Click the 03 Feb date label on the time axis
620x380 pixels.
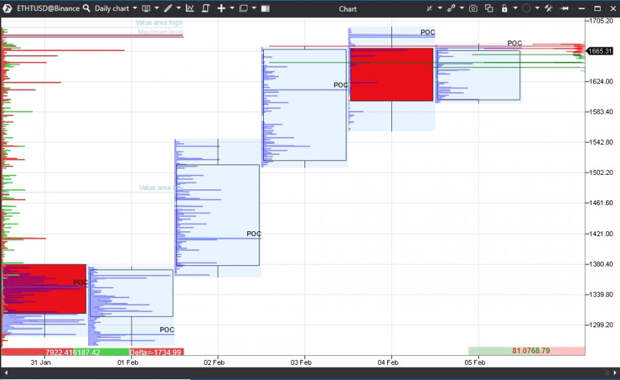pos(301,362)
